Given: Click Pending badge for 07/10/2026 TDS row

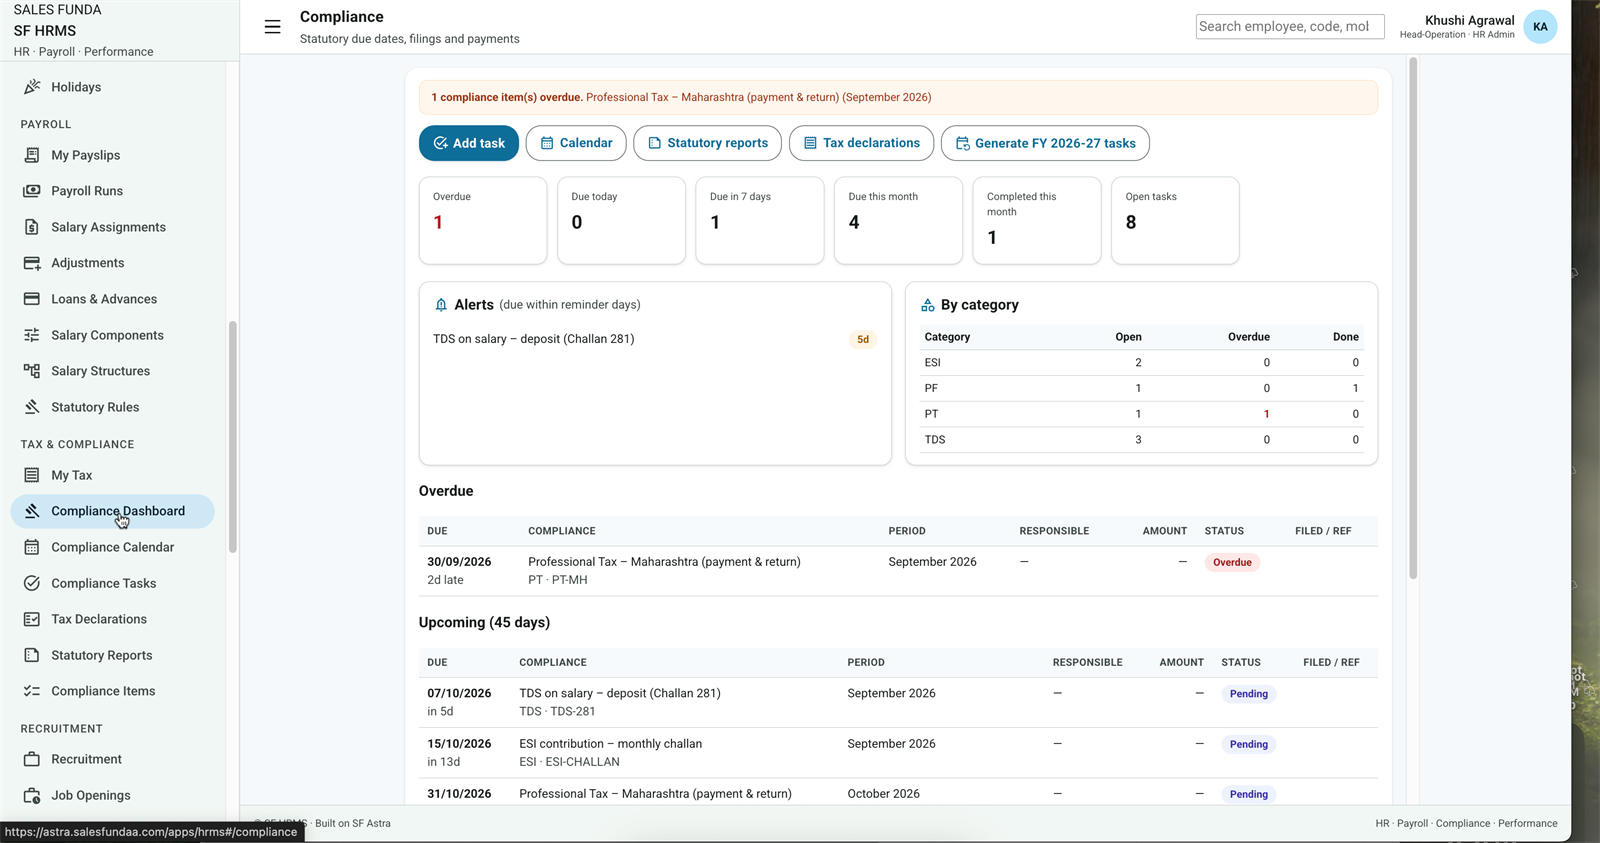Looking at the screenshot, I should pyautogui.click(x=1249, y=694).
